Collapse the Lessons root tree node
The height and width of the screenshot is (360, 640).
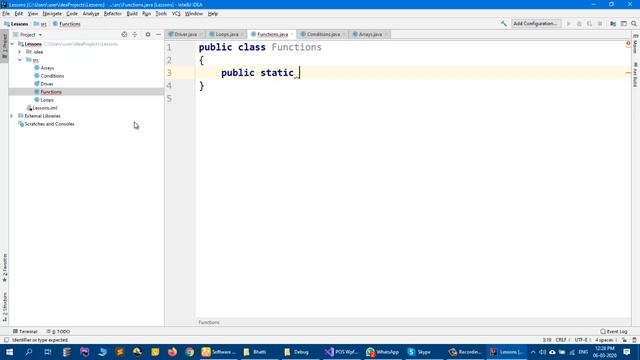tap(12, 44)
